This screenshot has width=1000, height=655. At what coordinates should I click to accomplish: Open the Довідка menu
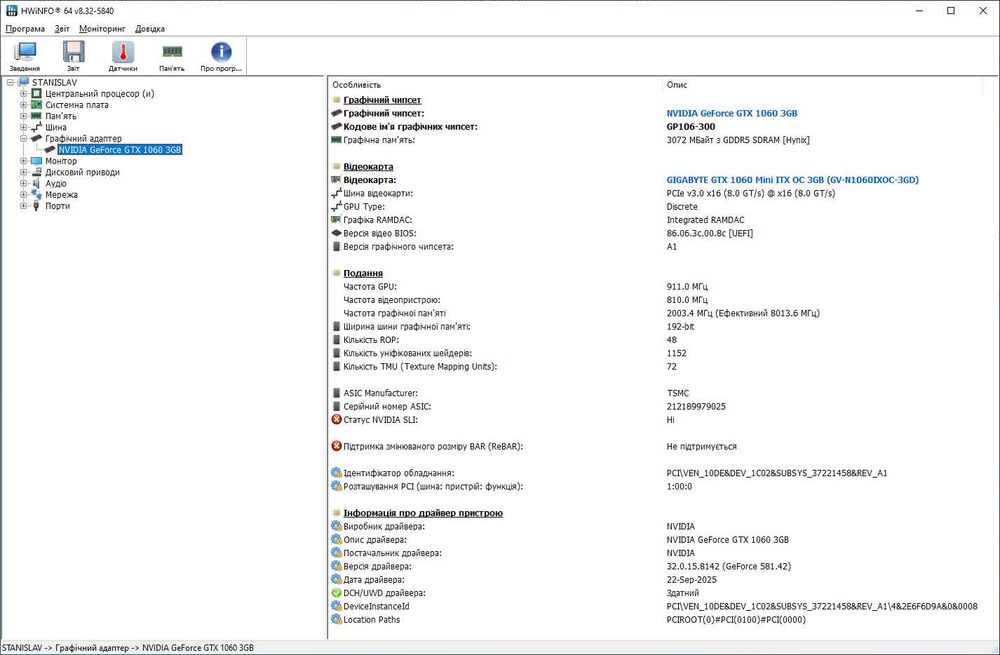[150, 29]
